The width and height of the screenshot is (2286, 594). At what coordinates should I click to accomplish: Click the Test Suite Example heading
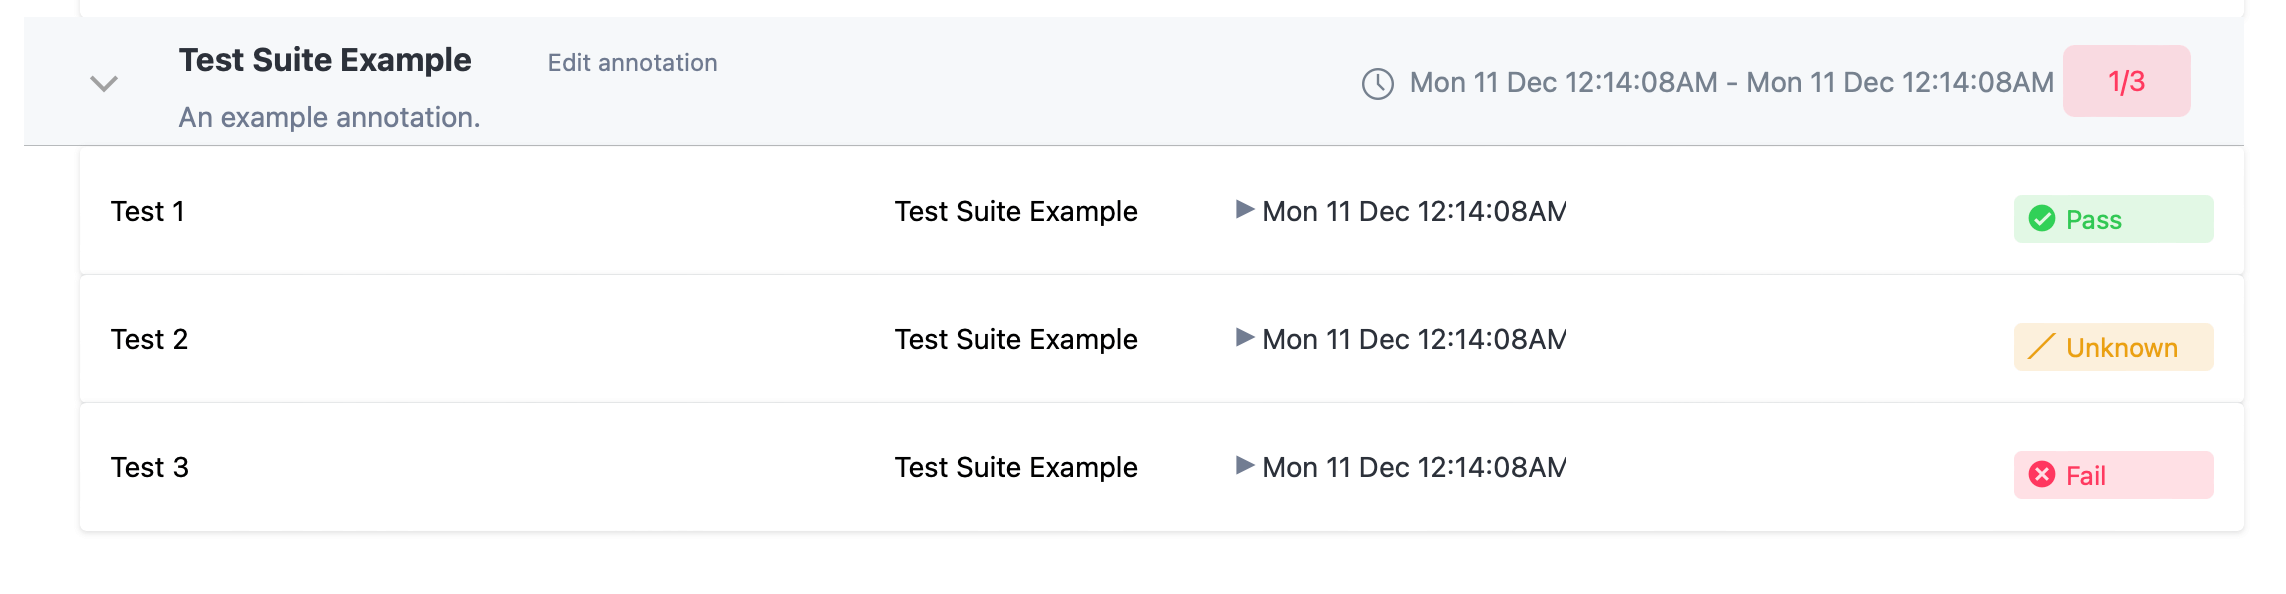[325, 60]
